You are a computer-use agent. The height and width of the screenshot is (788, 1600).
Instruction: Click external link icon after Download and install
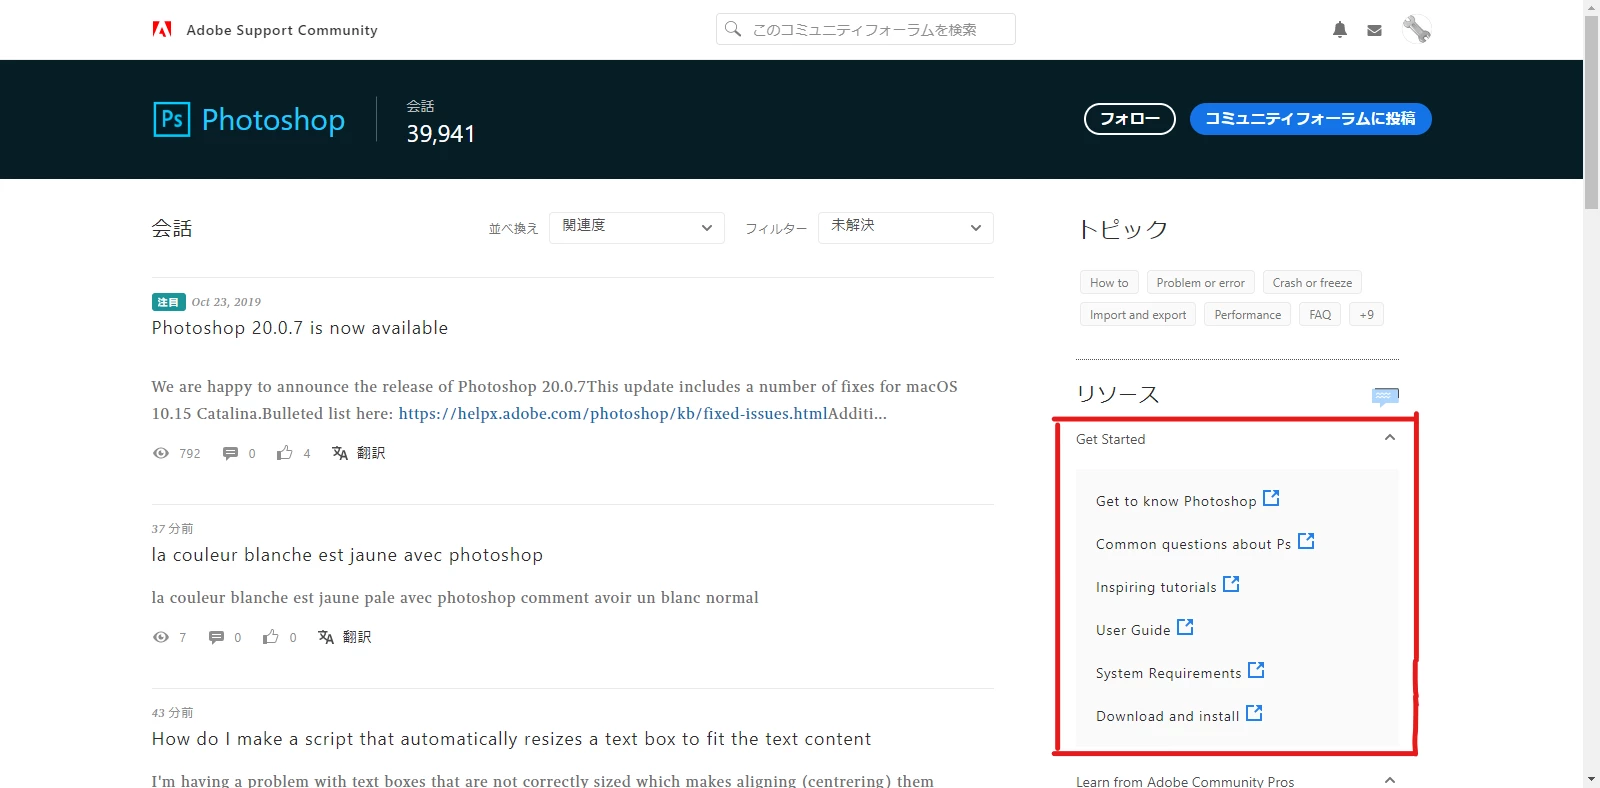[1254, 713]
